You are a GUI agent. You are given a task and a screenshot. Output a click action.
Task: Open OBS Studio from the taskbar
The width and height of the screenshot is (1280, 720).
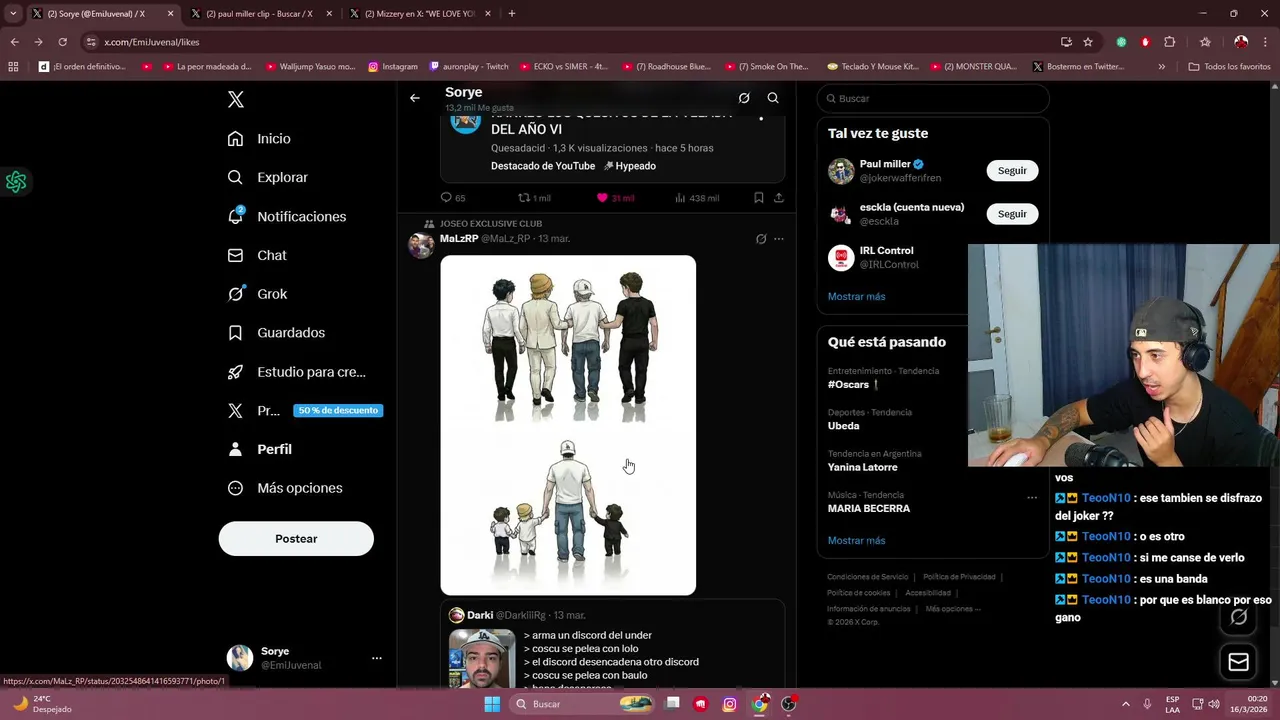pos(789,704)
